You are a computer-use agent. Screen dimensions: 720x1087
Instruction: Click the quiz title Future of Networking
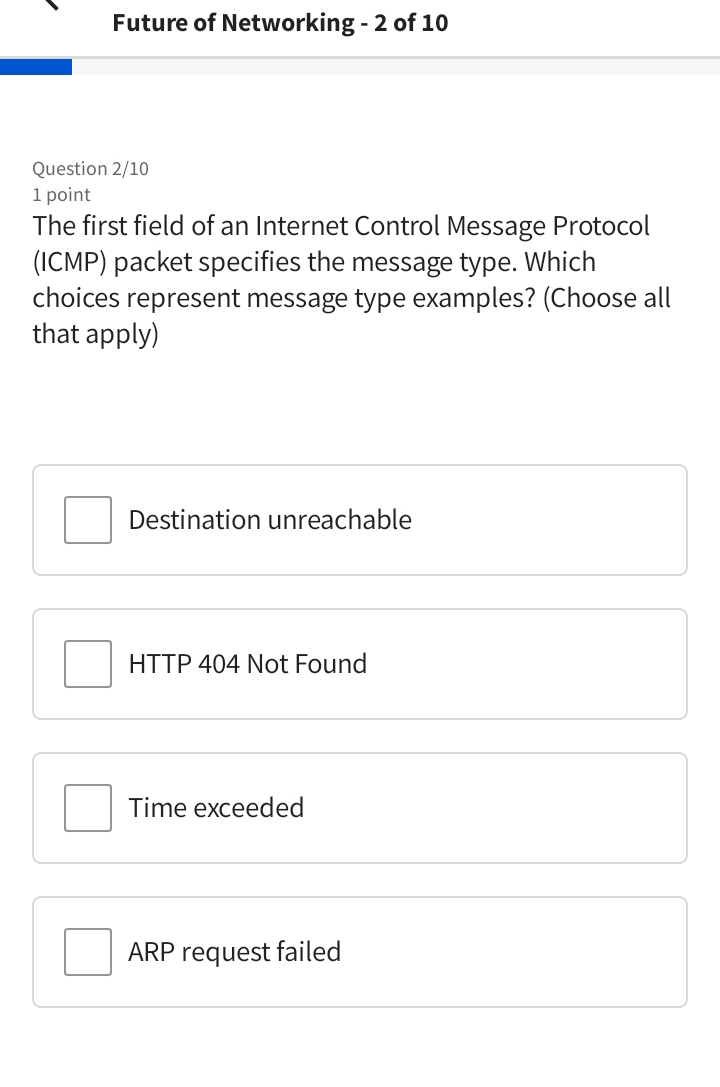[x=280, y=22]
